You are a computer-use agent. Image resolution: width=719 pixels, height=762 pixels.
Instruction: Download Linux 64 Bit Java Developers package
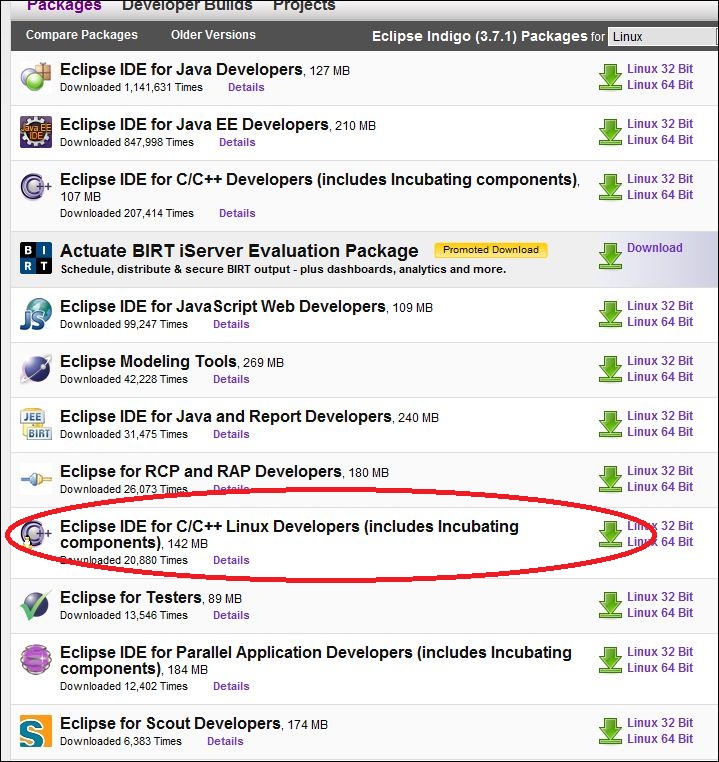[x=660, y=85]
